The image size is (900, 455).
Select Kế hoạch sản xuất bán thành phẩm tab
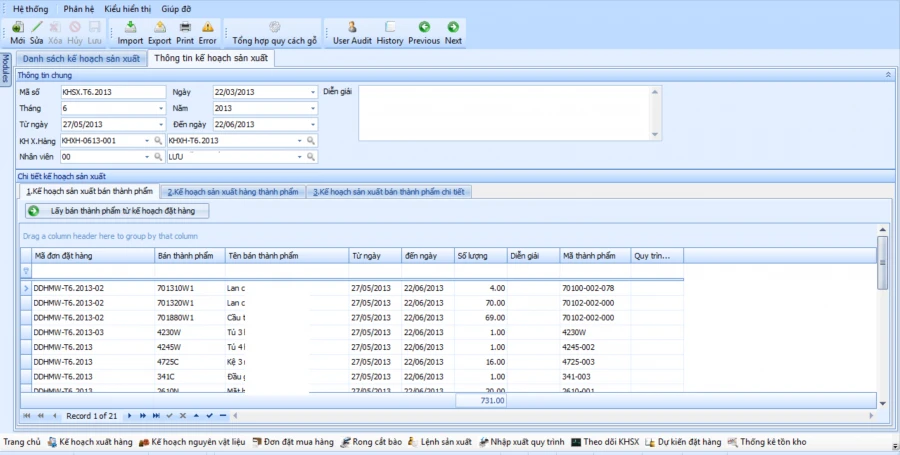[90, 191]
